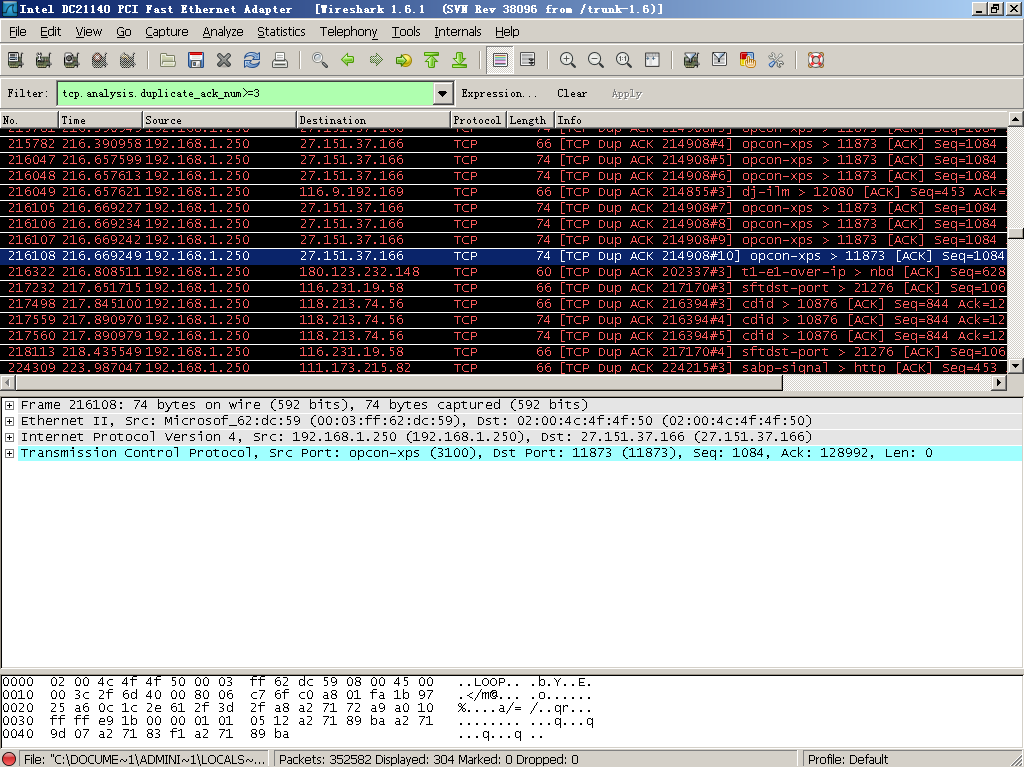
Task: Select packet 217232 row
Action: tap(503, 288)
